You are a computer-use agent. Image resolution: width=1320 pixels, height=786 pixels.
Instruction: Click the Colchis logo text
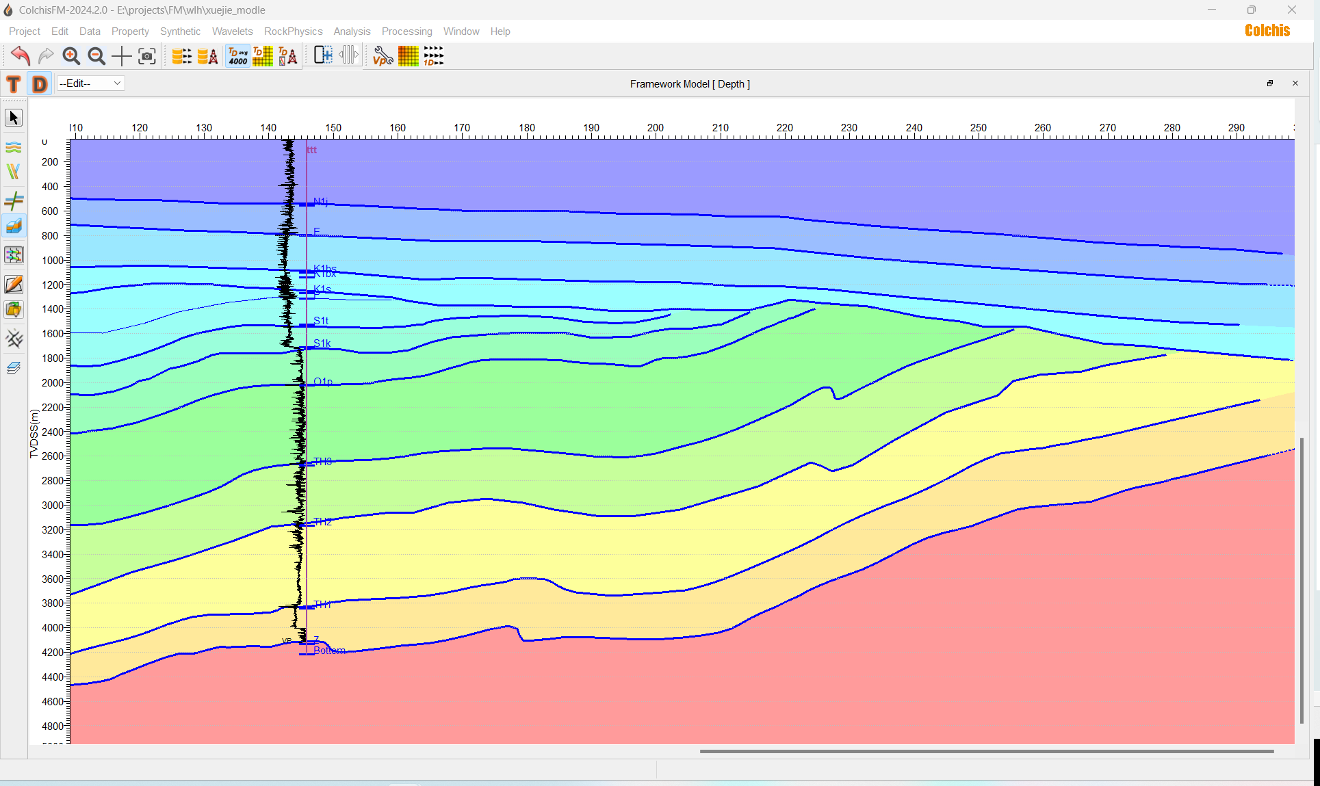1267,30
